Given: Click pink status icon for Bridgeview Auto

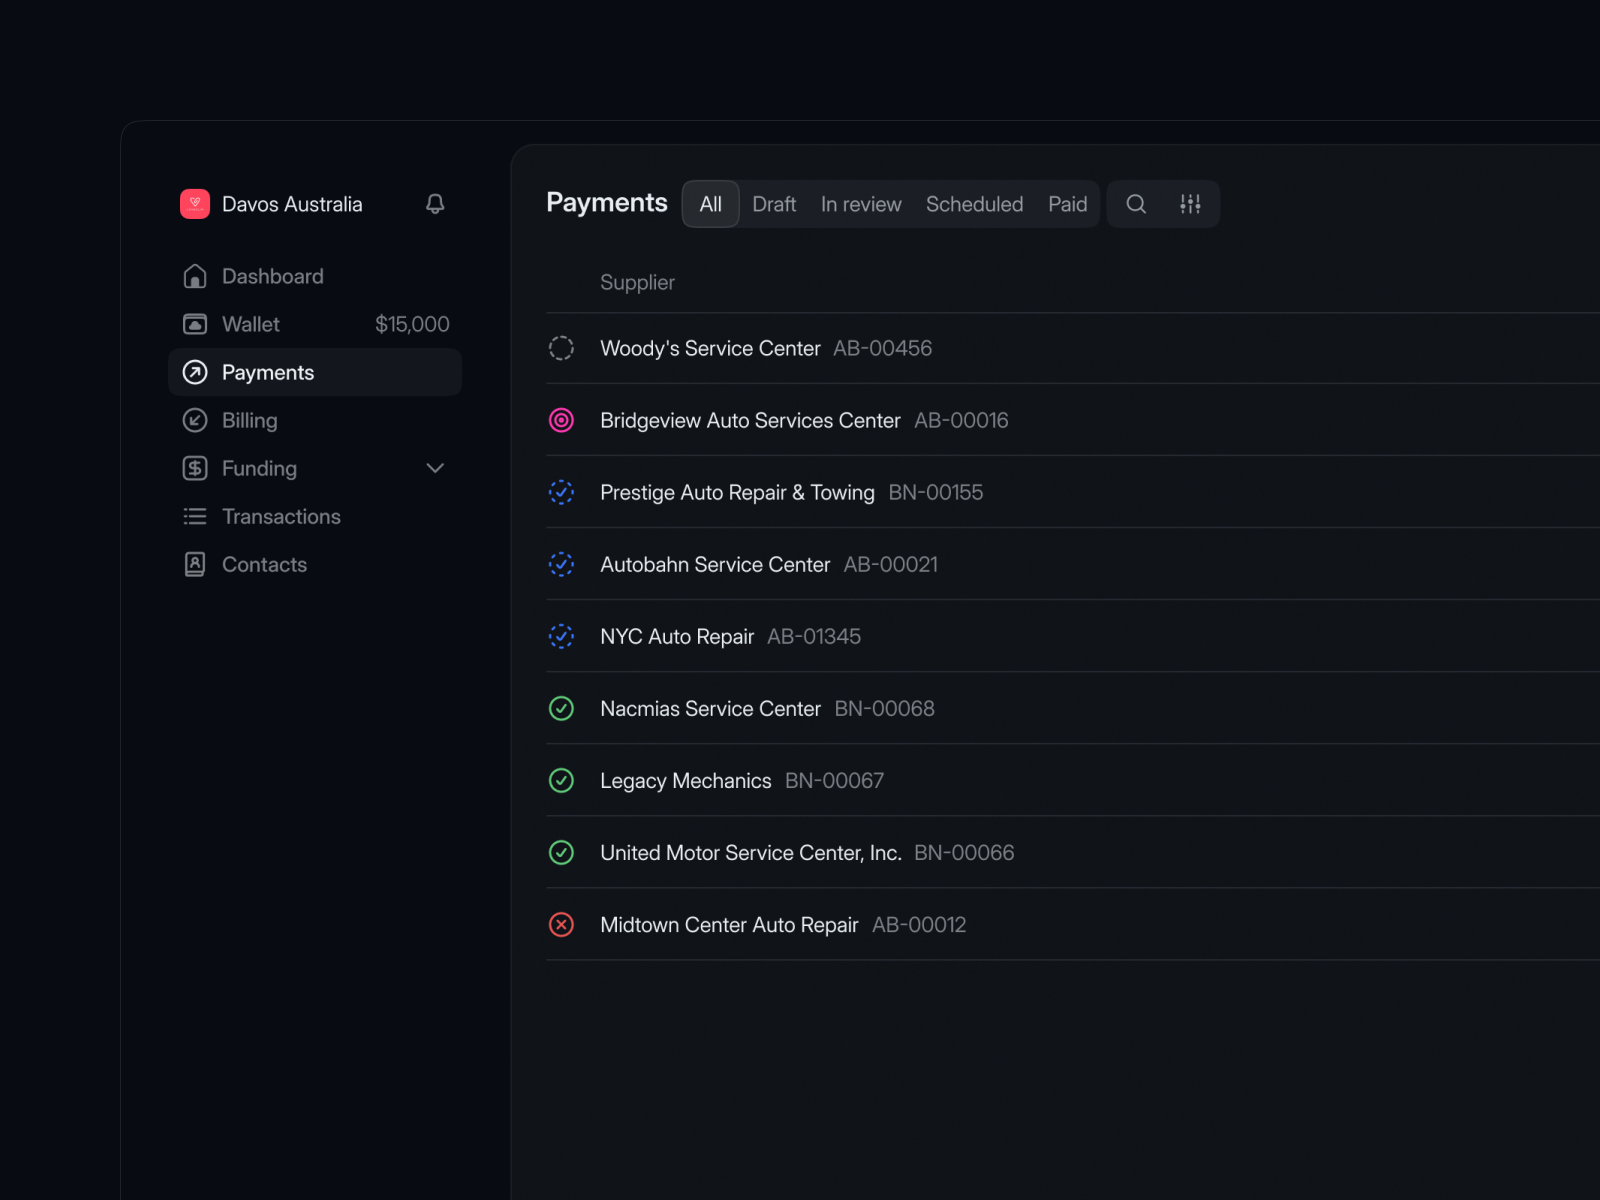Looking at the screenshot, I should (x=562, y=420).
